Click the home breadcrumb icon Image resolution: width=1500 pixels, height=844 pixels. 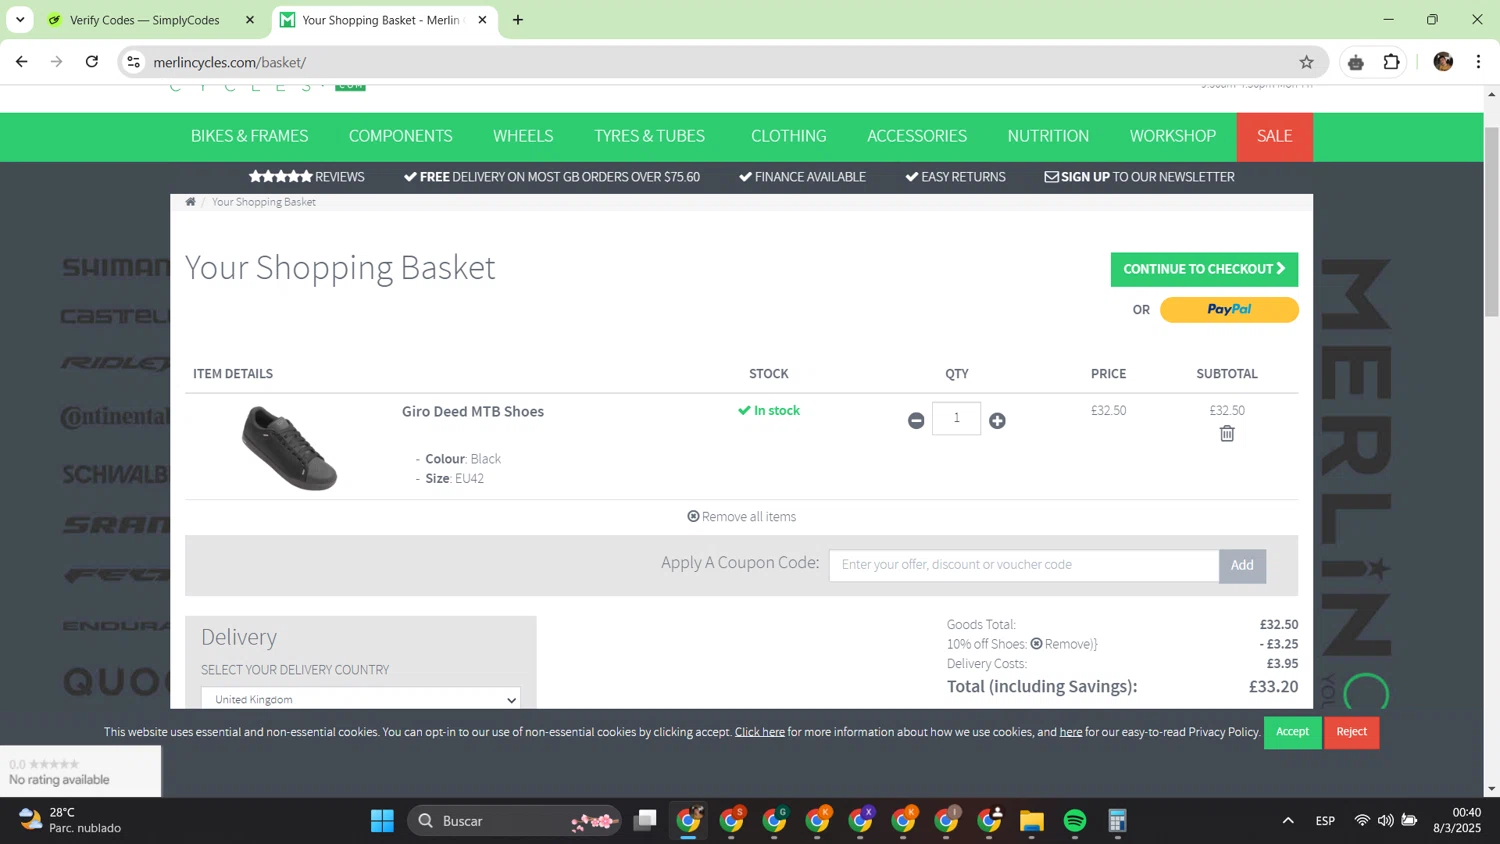190,202
